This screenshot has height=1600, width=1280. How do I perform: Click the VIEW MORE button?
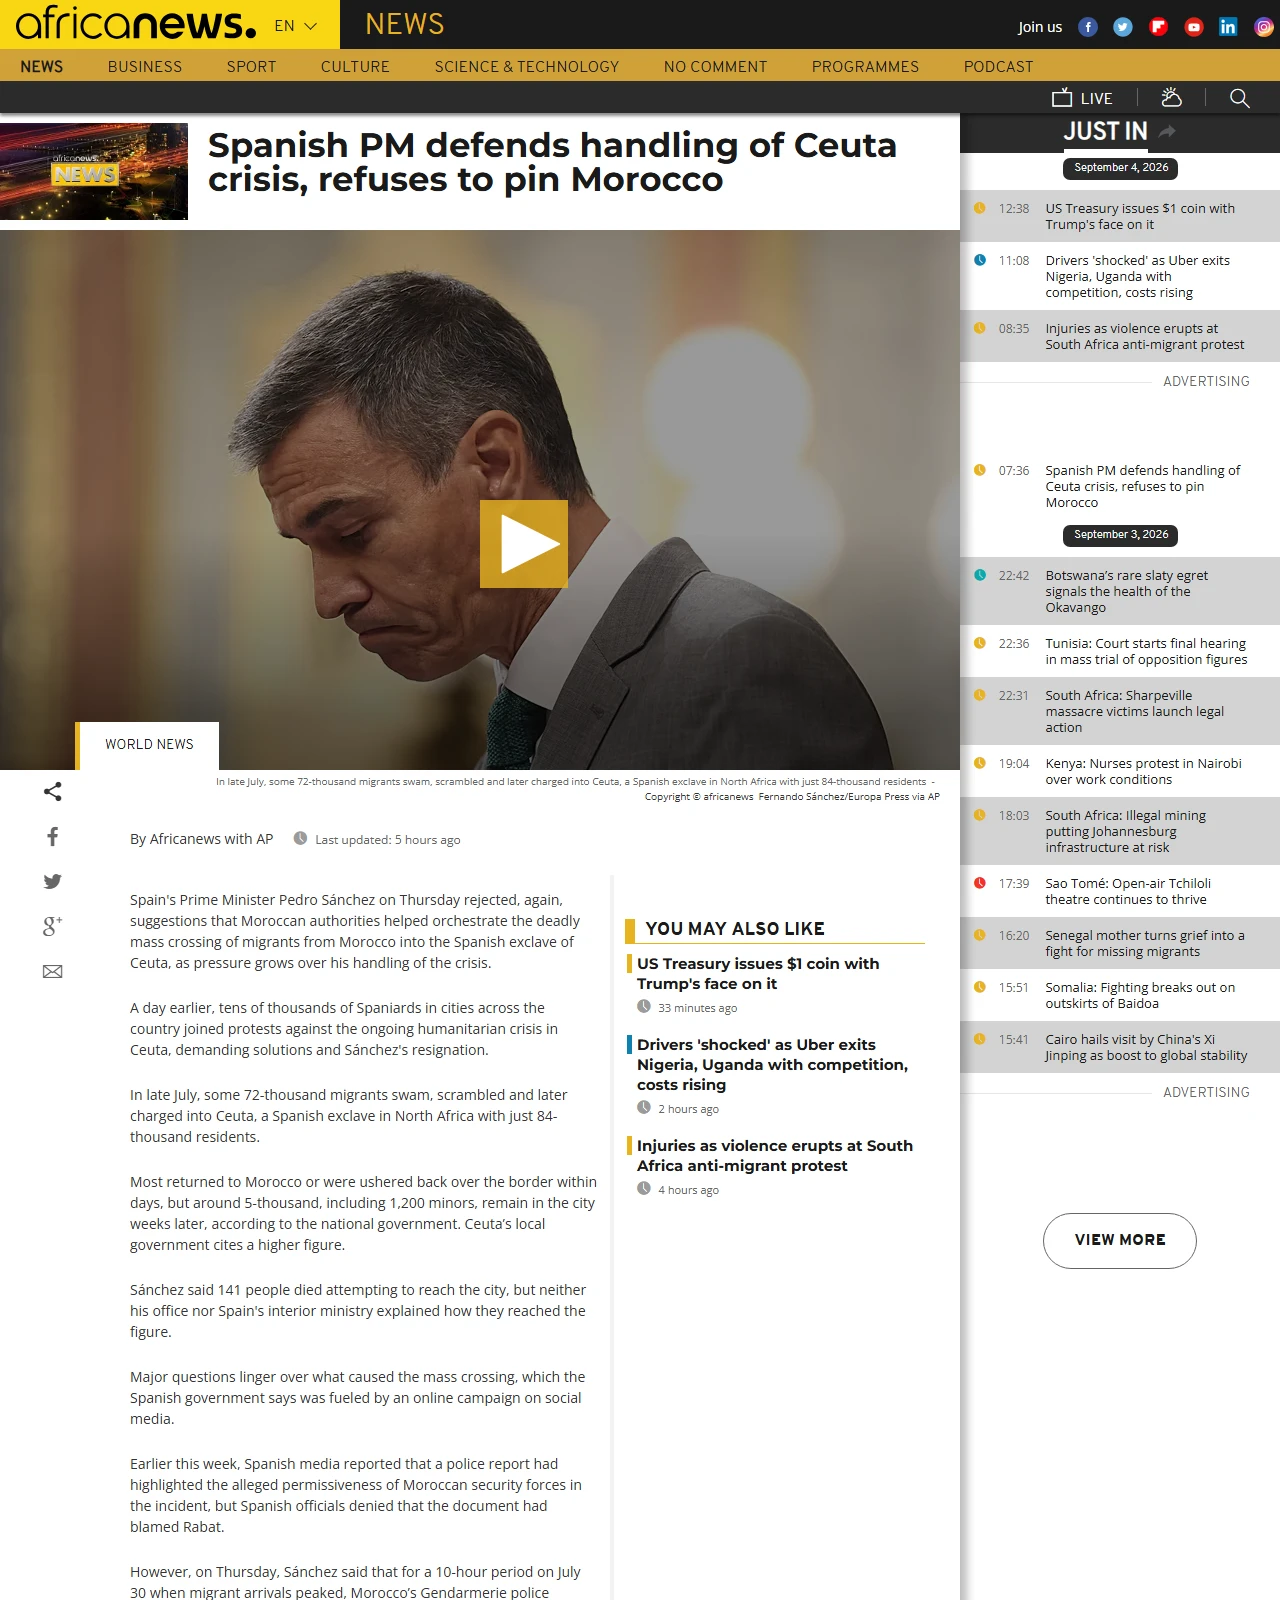pos(1120,1240)
